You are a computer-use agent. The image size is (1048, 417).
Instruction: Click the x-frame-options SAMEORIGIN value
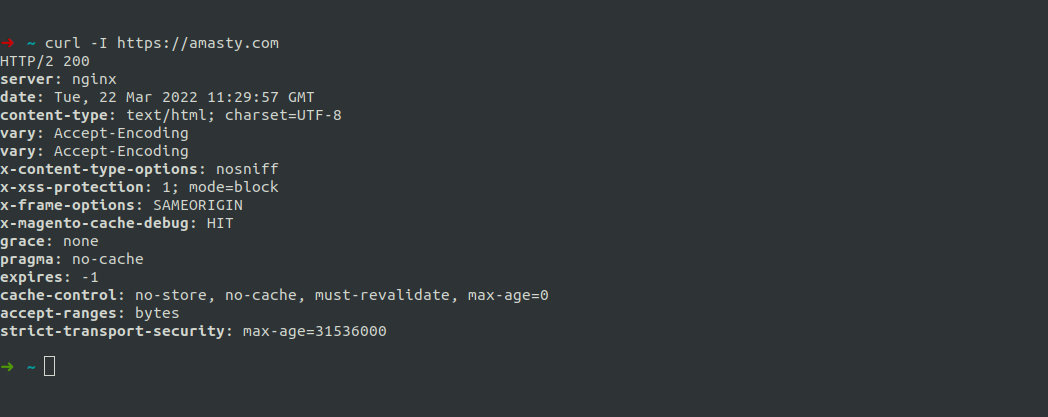198,206
